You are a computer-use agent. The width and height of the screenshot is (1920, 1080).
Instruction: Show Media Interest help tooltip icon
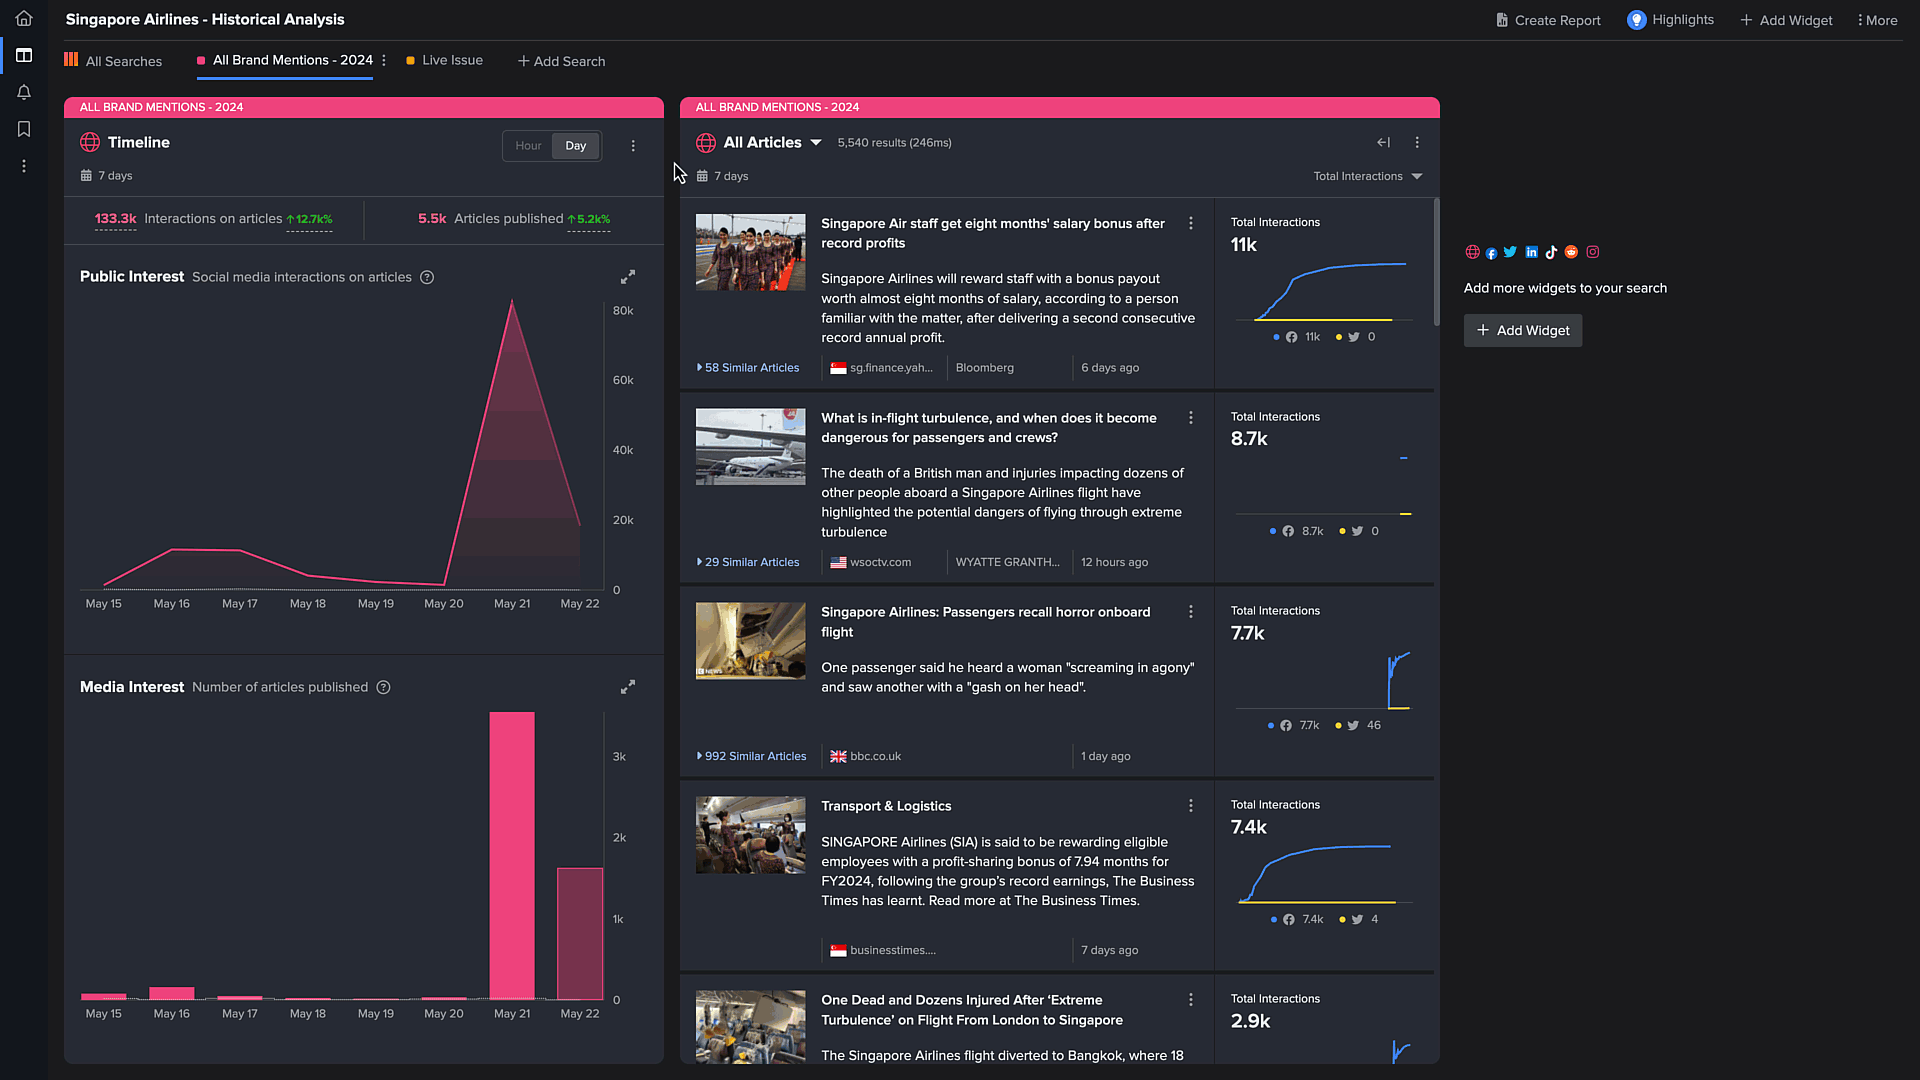[x=383, y=687]
